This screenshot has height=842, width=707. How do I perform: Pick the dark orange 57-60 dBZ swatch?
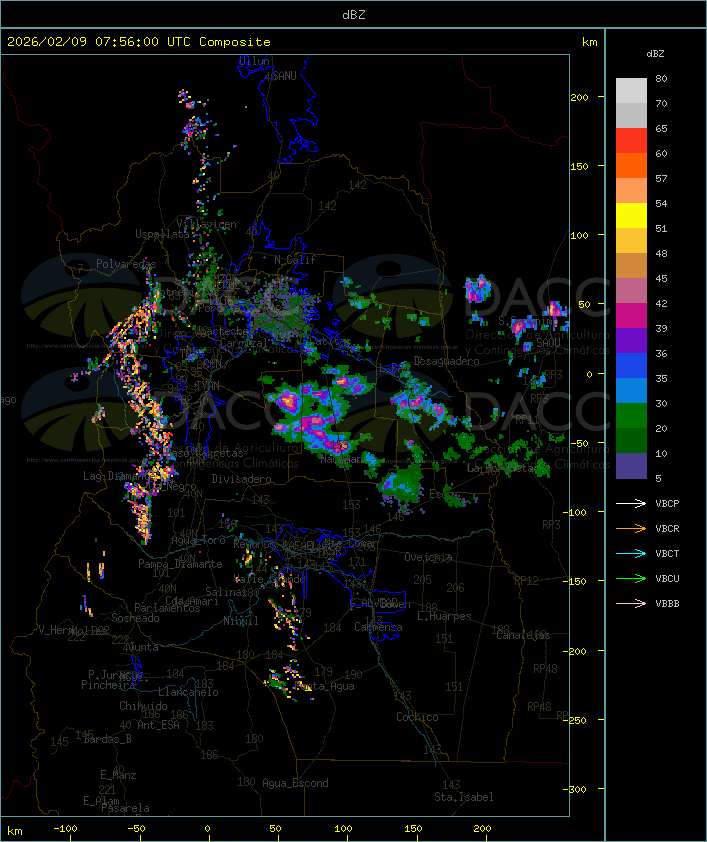coord(631,166)
